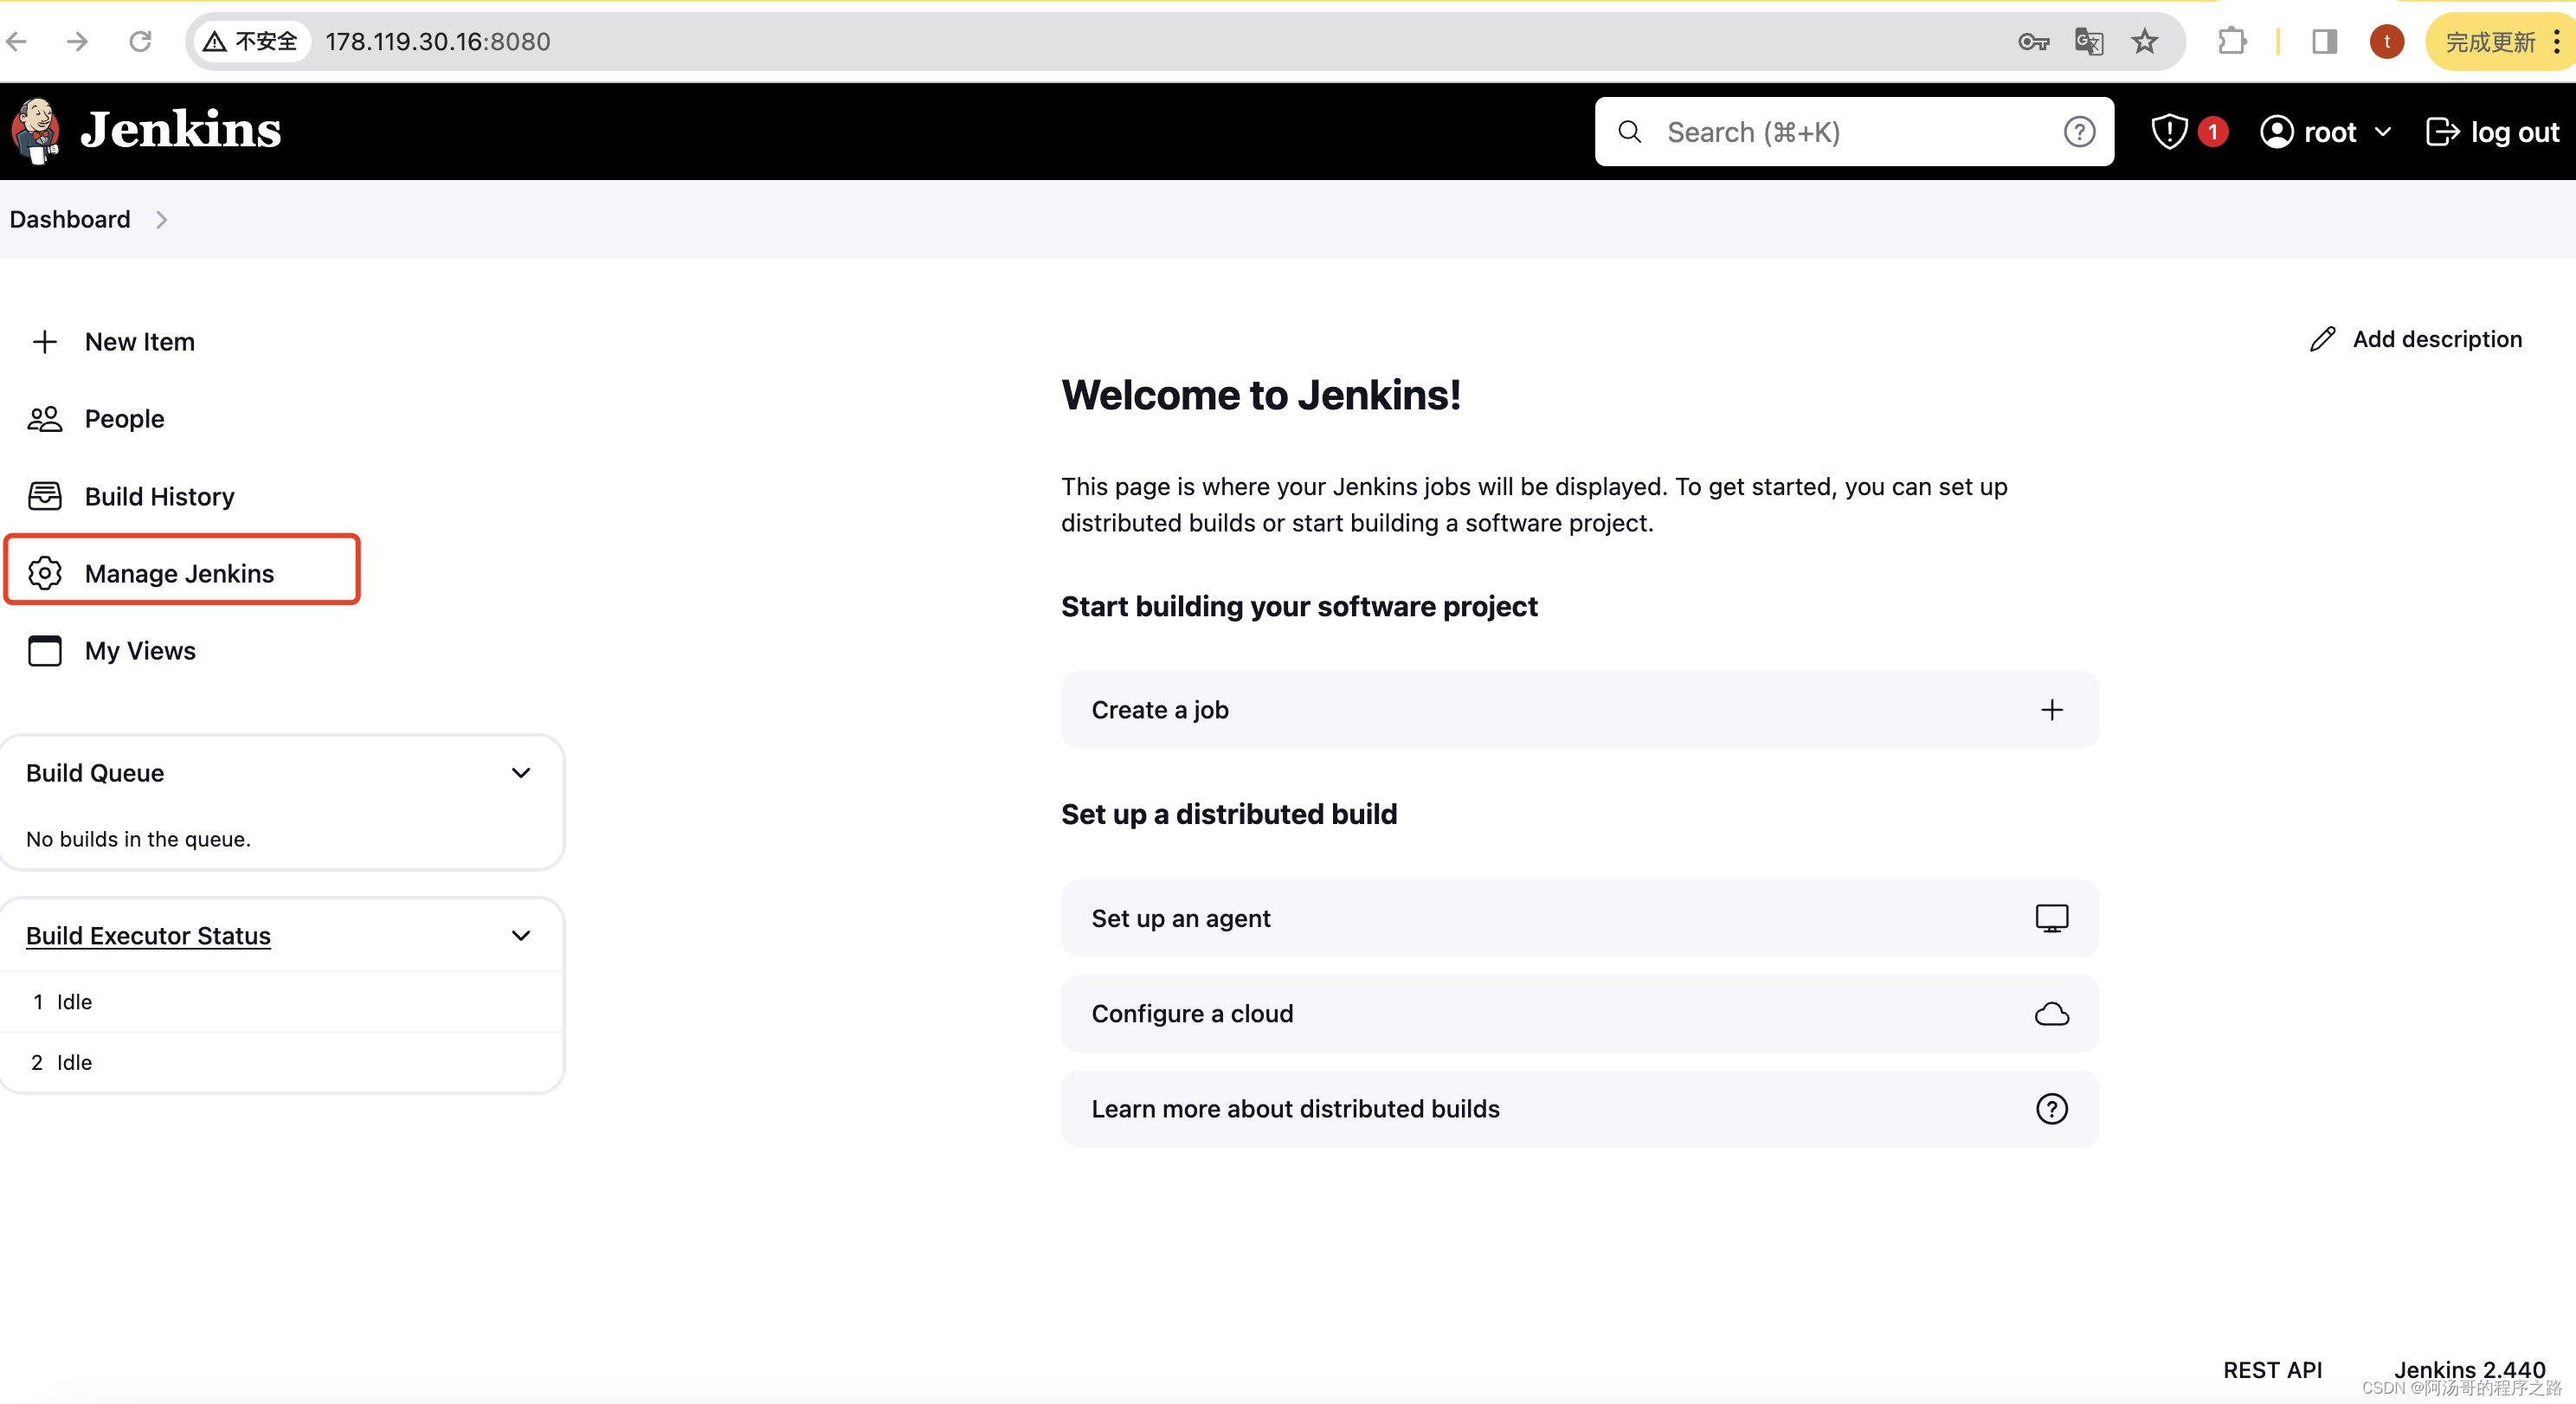The width and height of the screenshot is (2576, 1404).
Task: Click the Dashboard breadcrumb
Action: pos(70,219)
